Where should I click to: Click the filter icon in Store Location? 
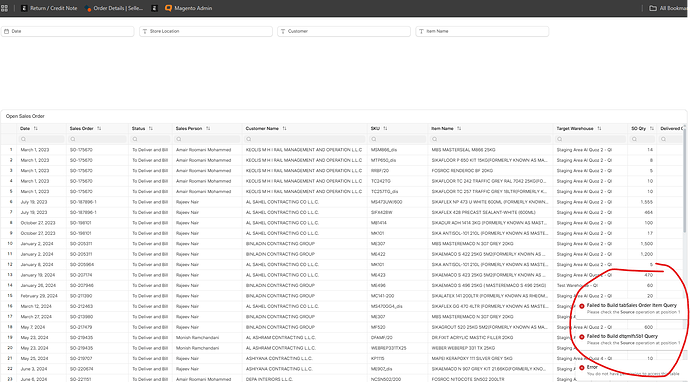pyautogui.click(x=144, y=31)
